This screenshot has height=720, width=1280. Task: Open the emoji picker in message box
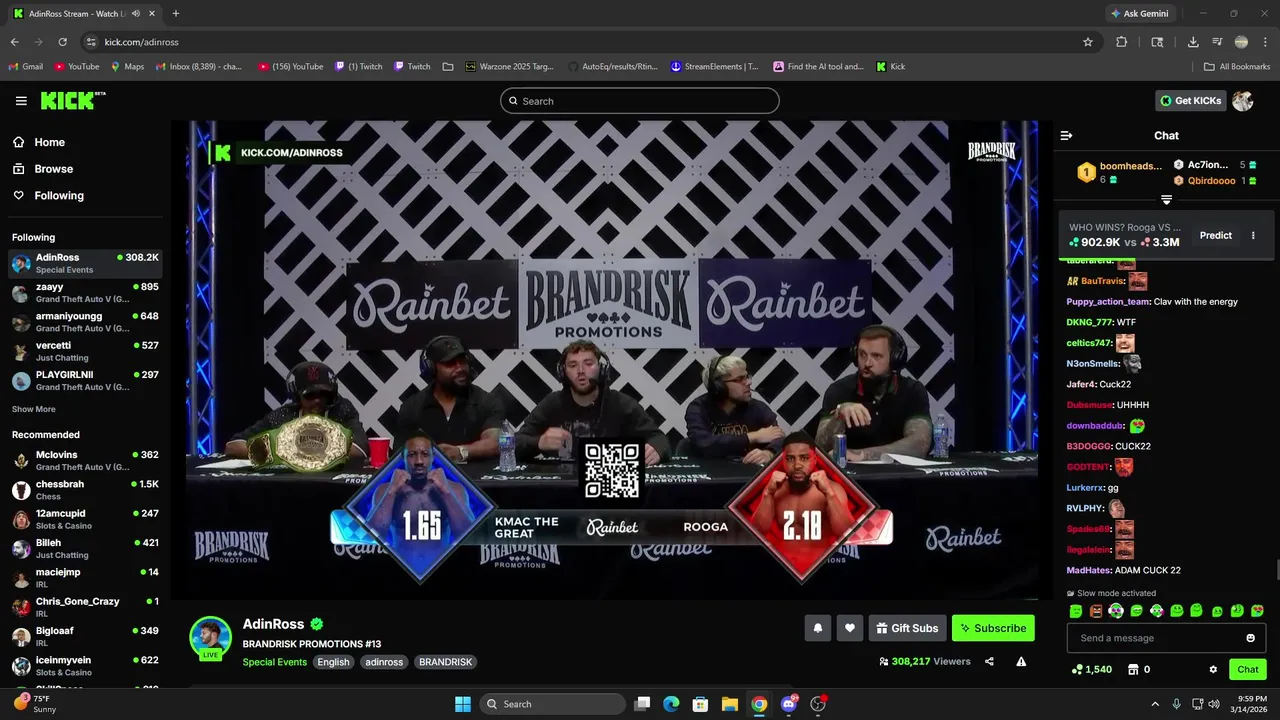[1250, 638]
